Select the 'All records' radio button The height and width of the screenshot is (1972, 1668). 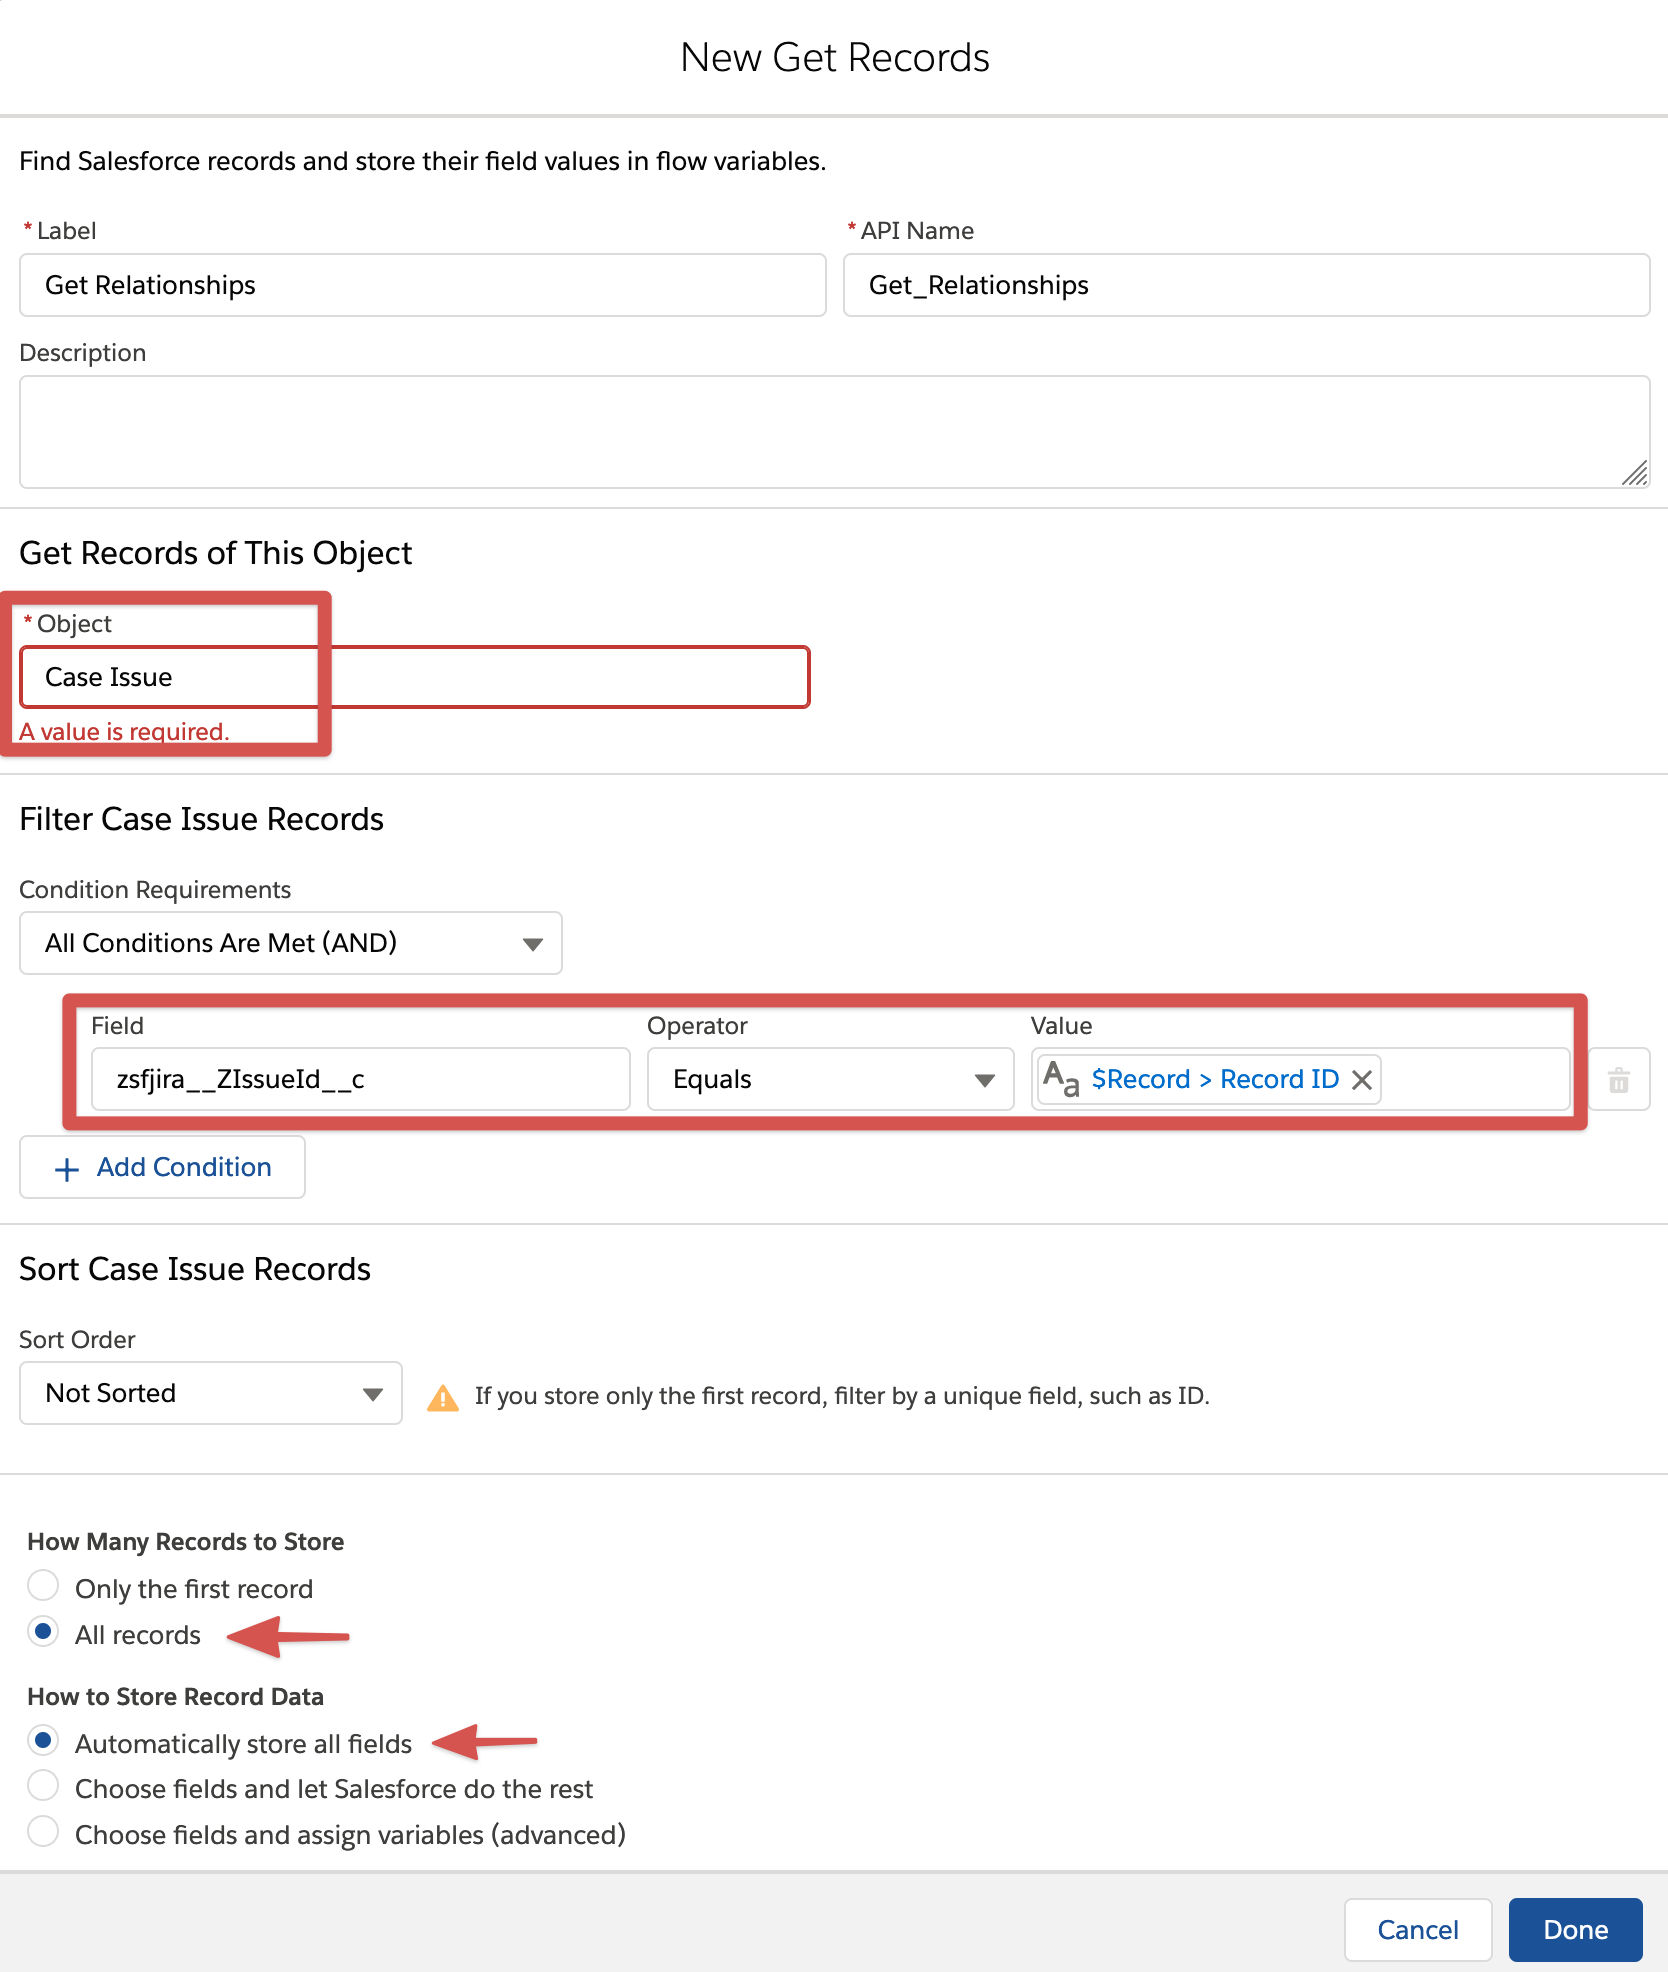[43, 1633]
